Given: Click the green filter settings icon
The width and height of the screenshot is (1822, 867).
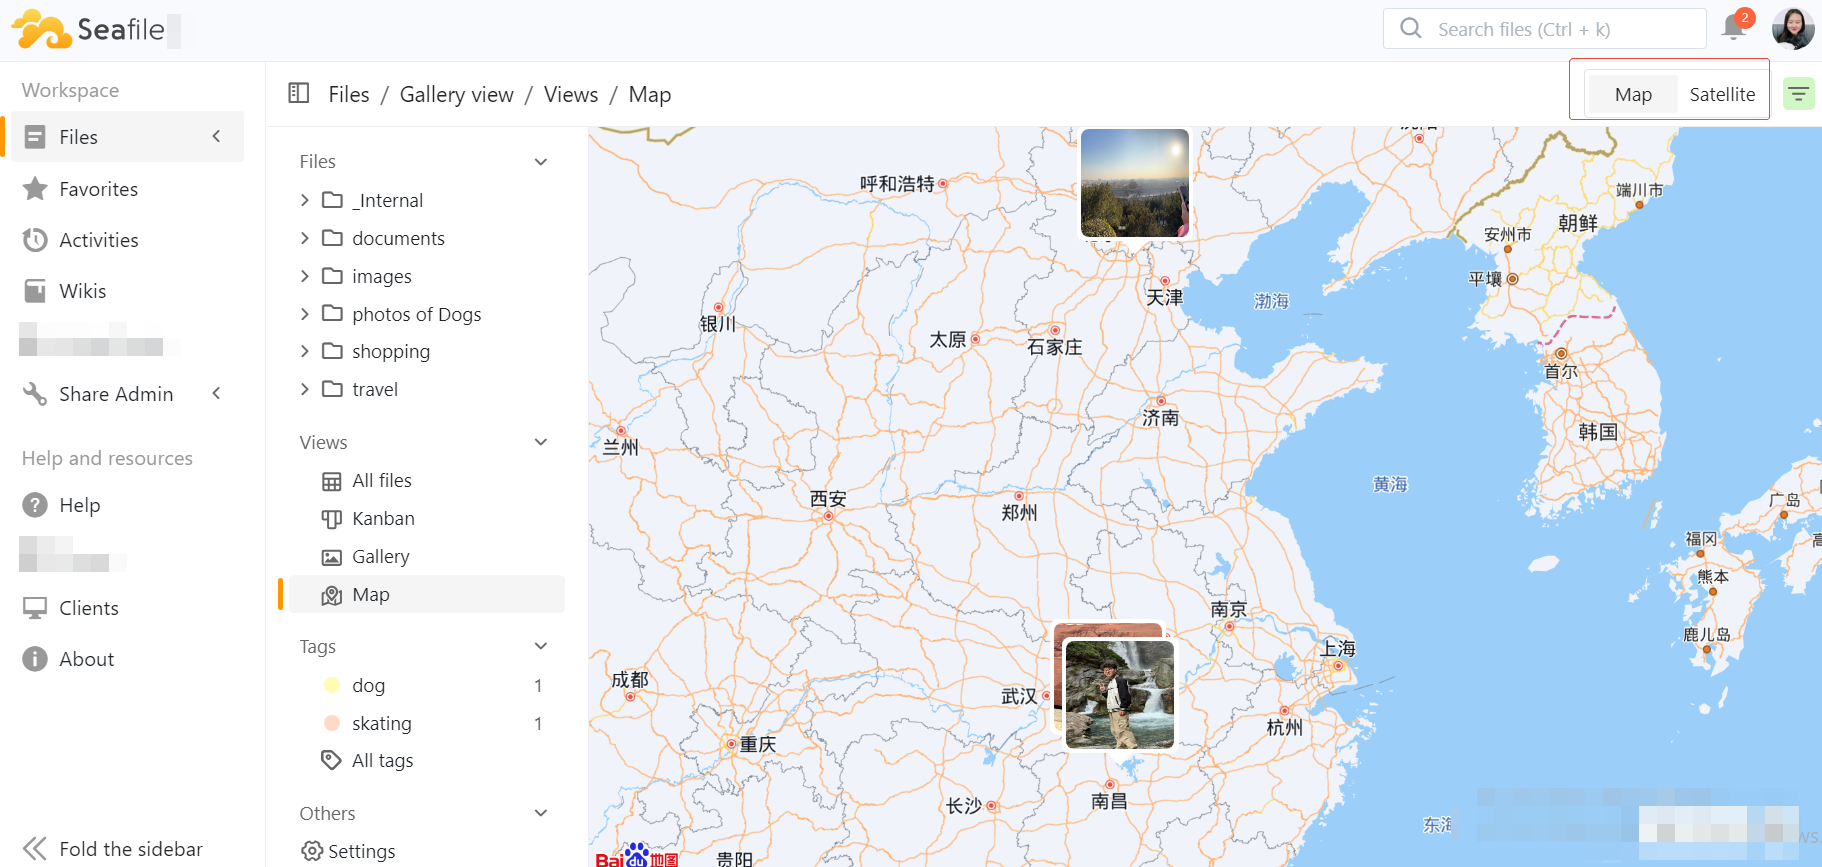Looking at the screenshot, I should [1798, 94].
